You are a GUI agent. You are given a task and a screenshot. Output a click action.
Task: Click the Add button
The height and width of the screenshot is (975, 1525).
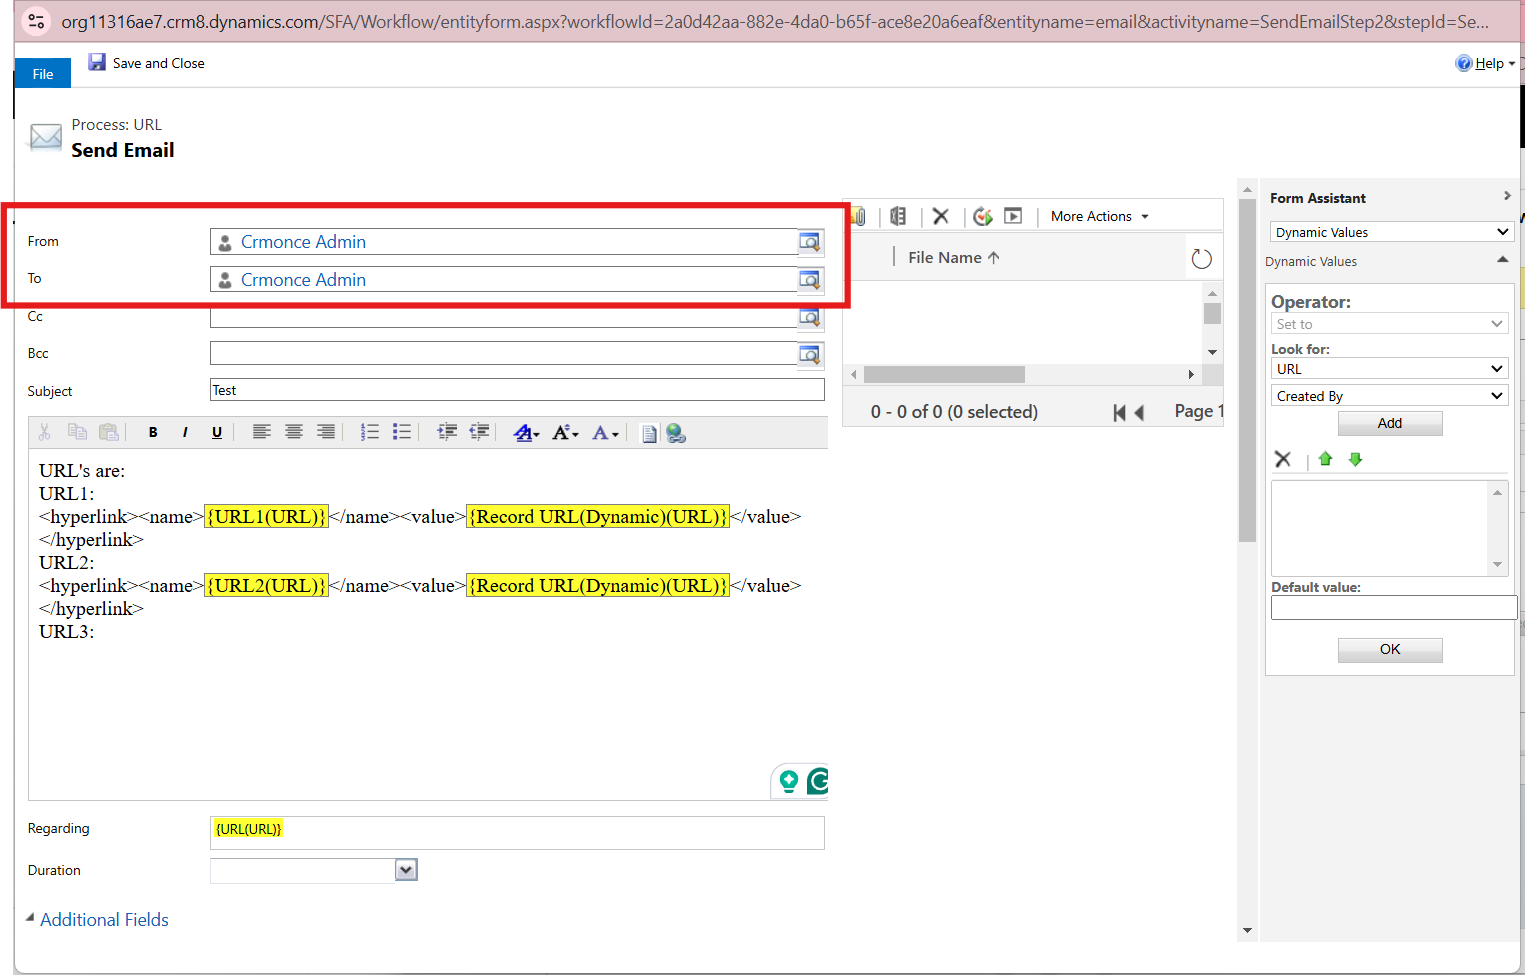click(x=1390, y=423)
